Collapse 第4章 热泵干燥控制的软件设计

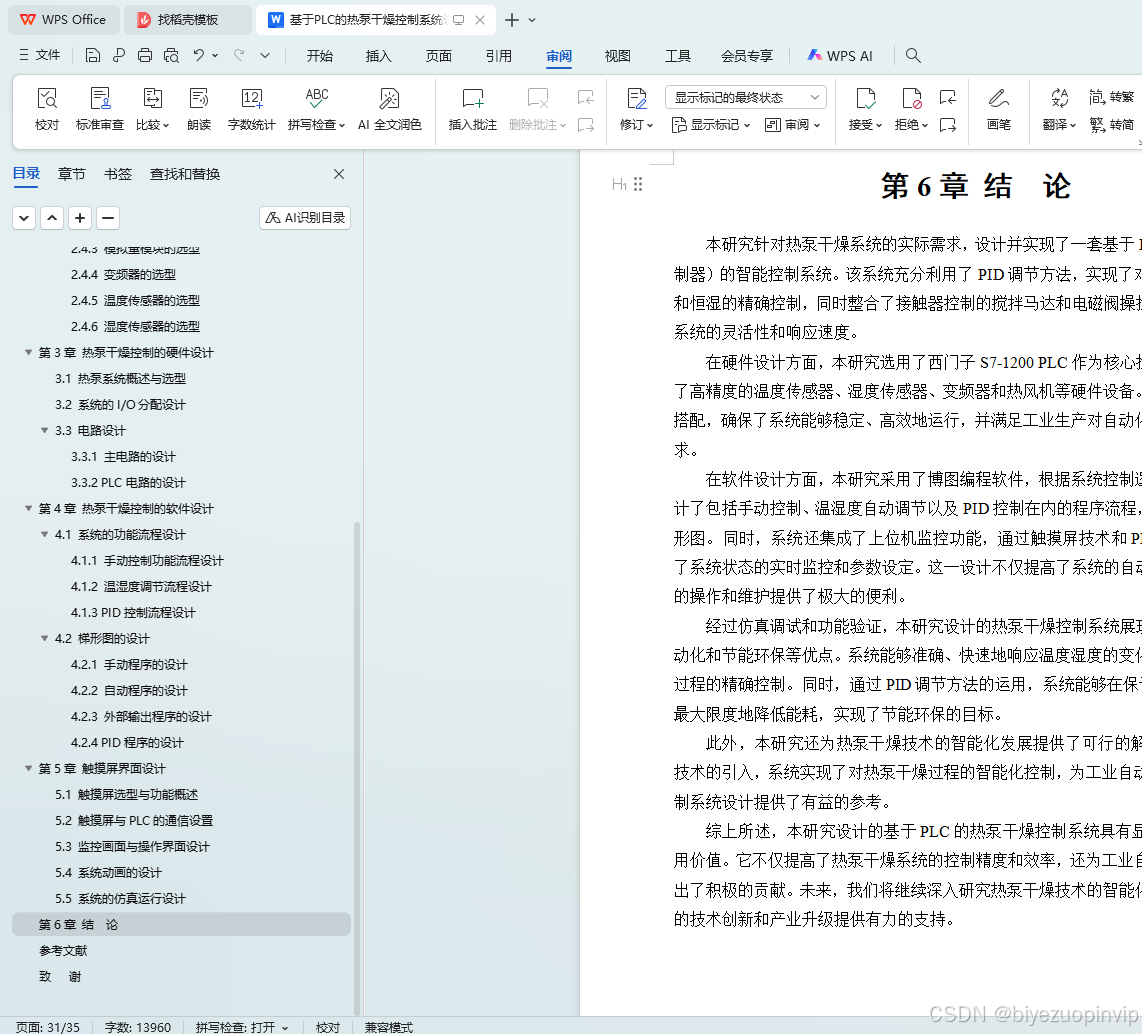(28, 508)
